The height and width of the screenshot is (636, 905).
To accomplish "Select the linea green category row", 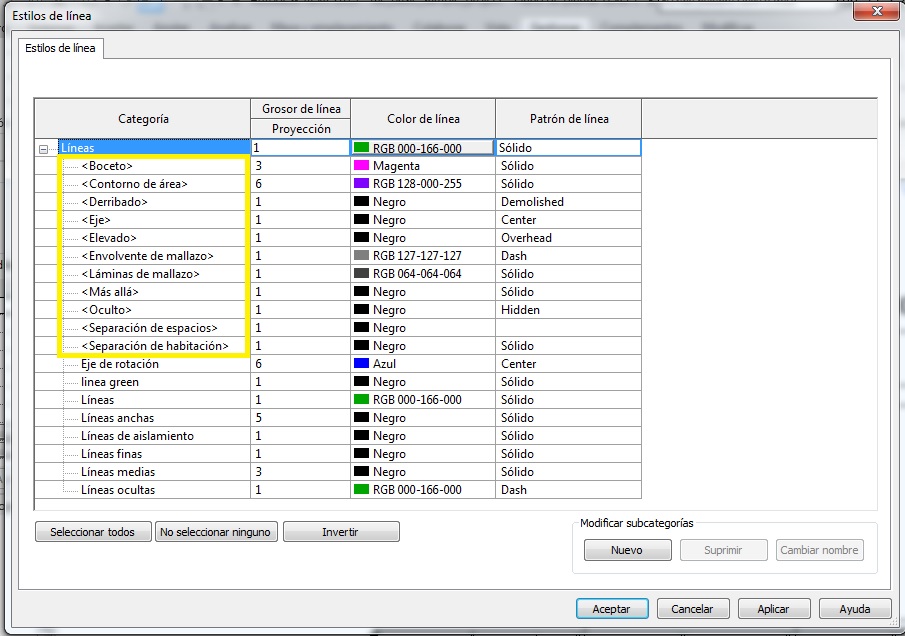I will 110,382.
